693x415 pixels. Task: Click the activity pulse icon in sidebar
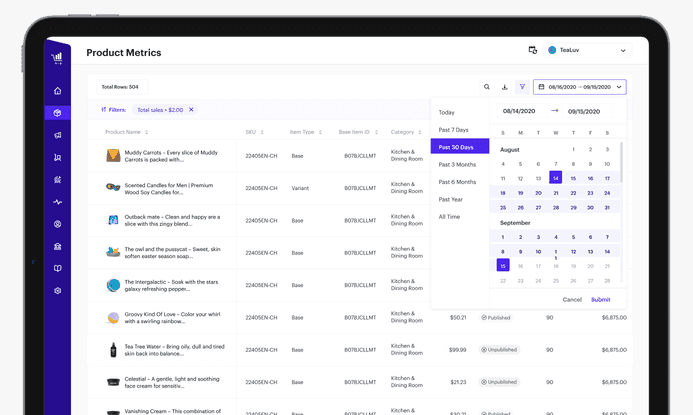pos(58,202)
